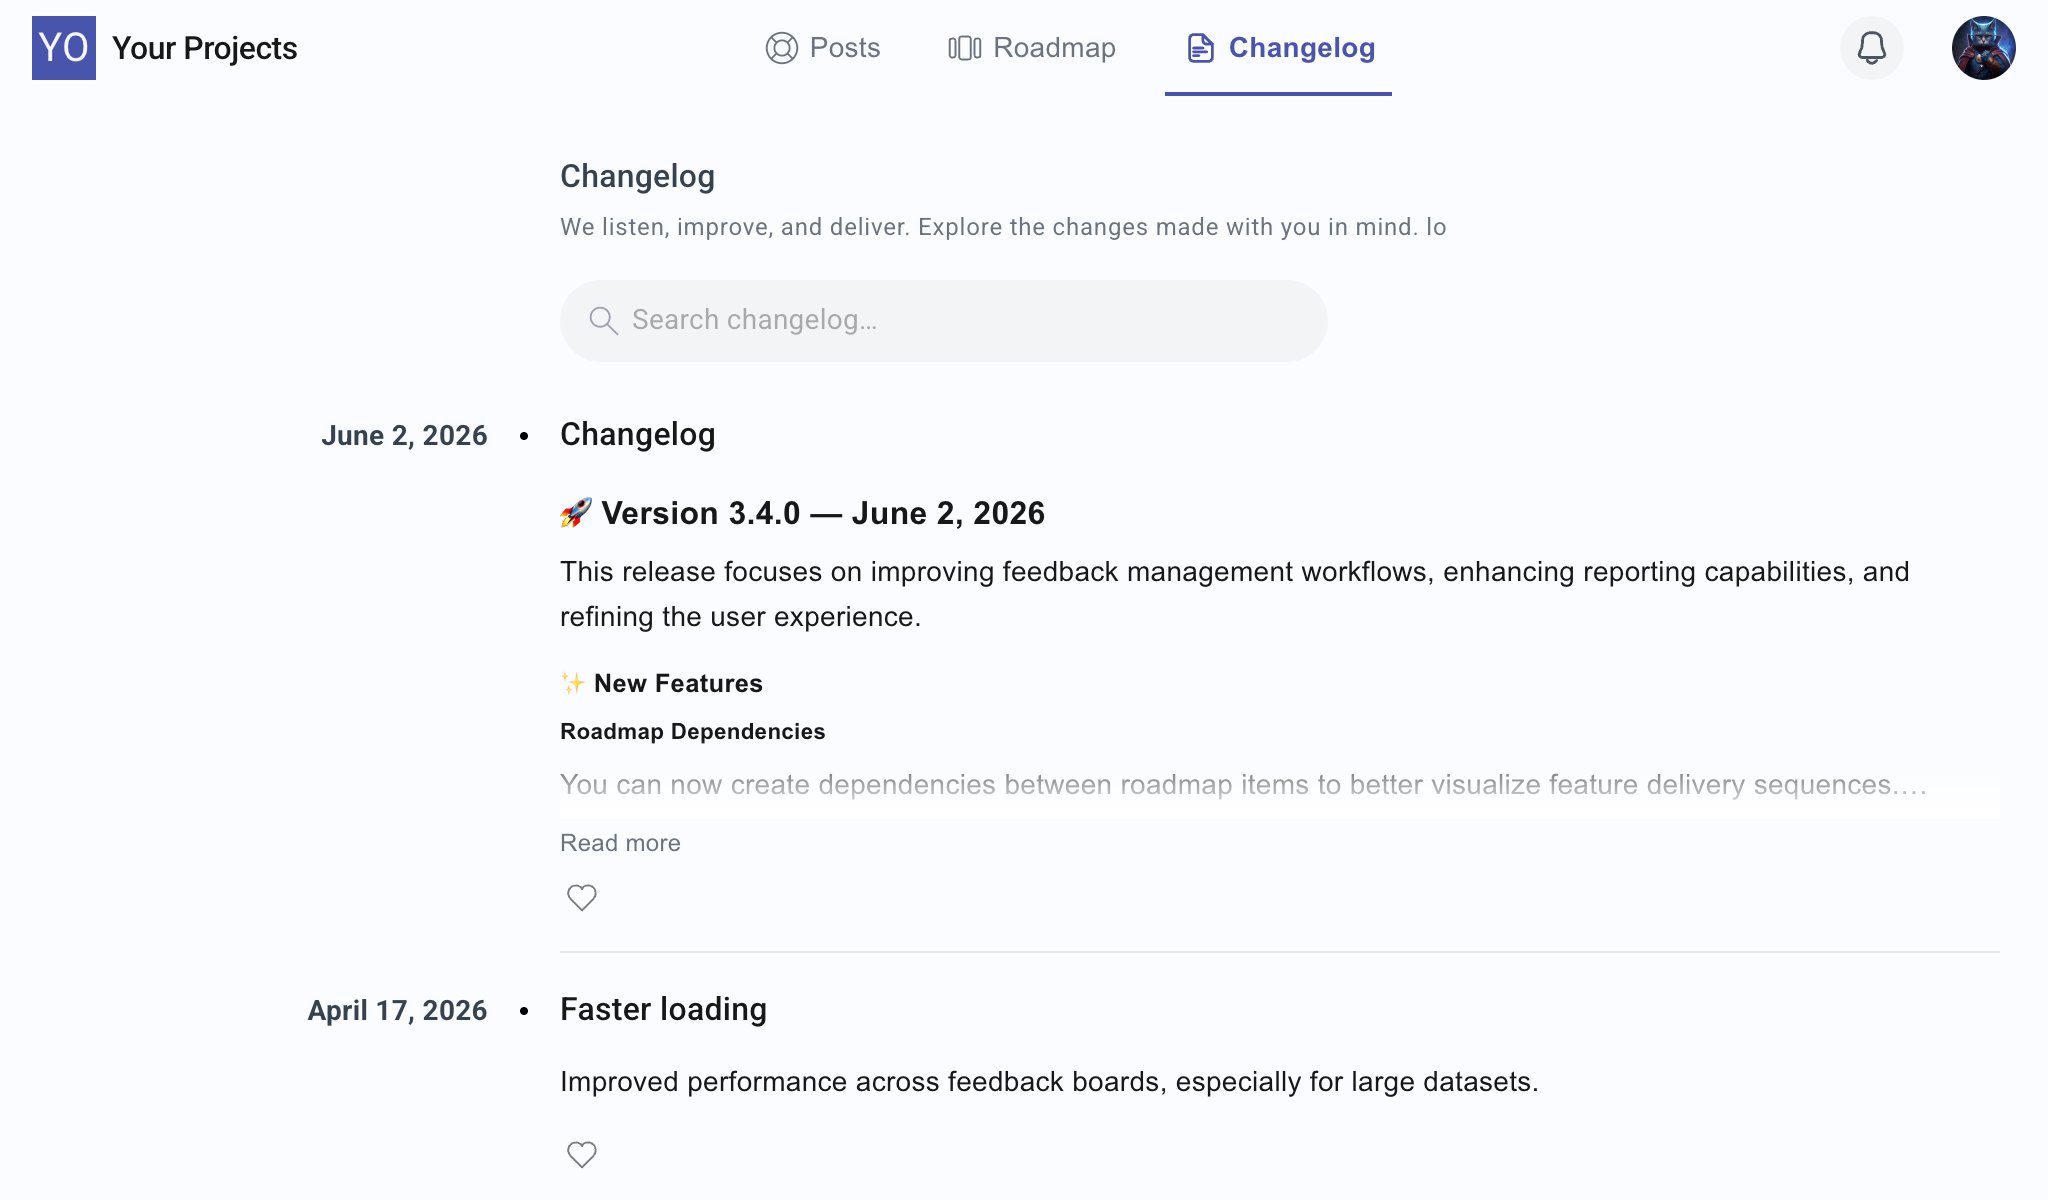
Task: Like the Version 3.4.0 entry
Action: point(582,898)
